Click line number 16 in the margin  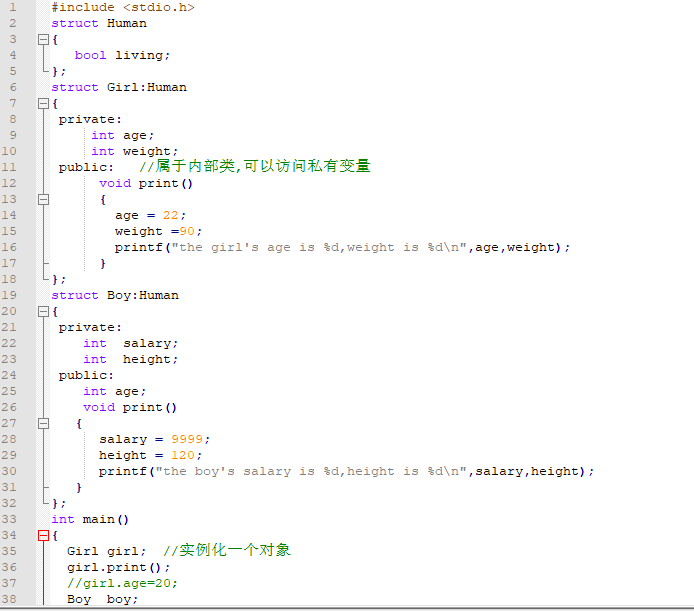pyautogui.click(x=9, y=247)
